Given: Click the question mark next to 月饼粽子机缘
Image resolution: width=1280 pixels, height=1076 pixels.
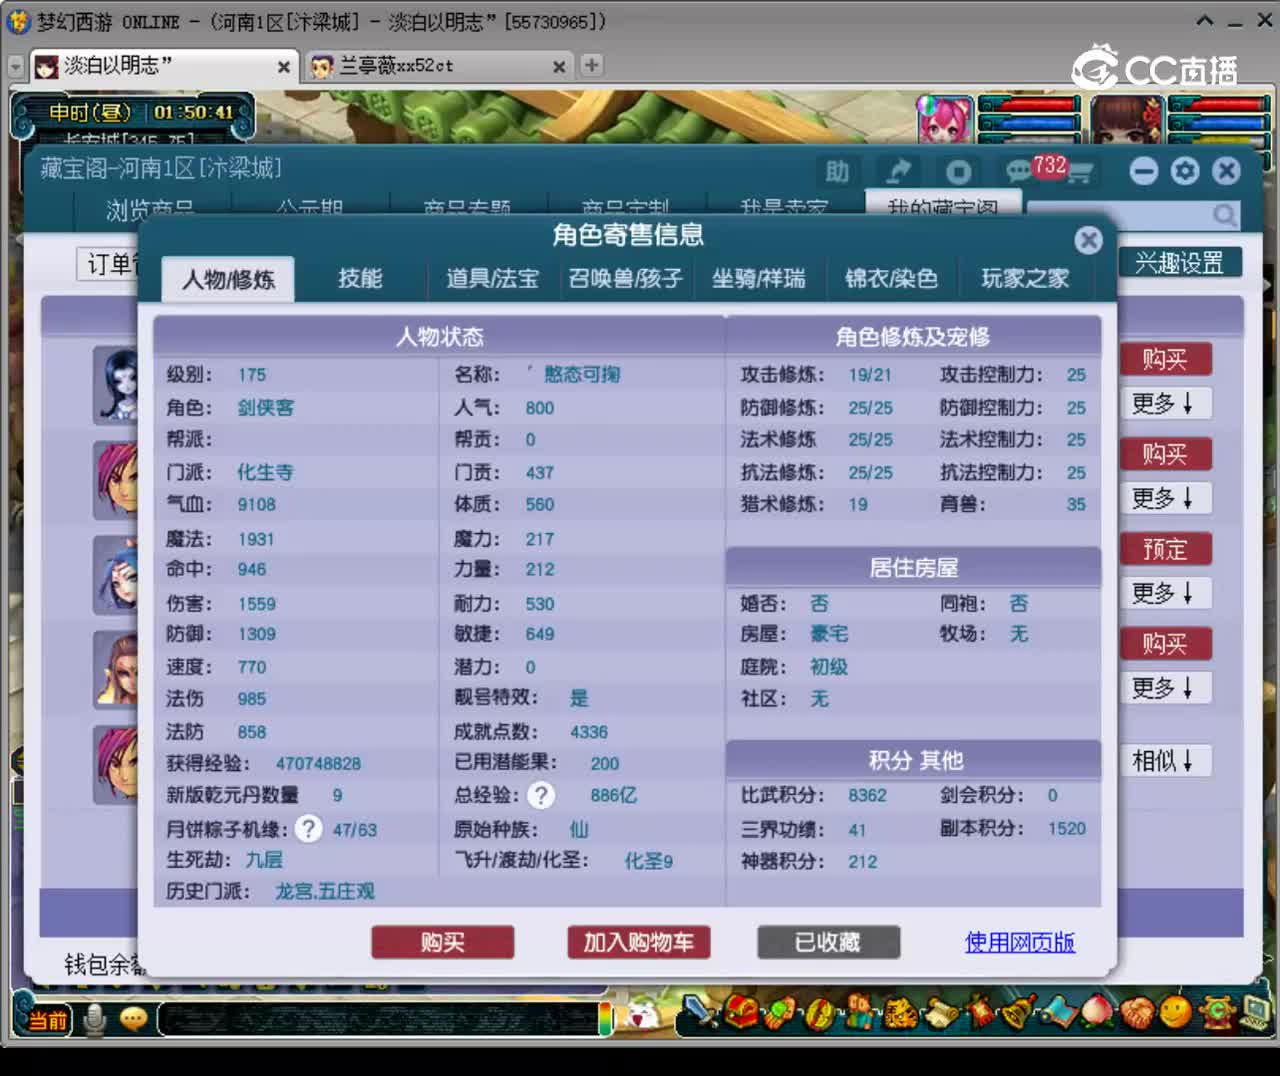Looking at the screenshot, I should click(309, 829).
